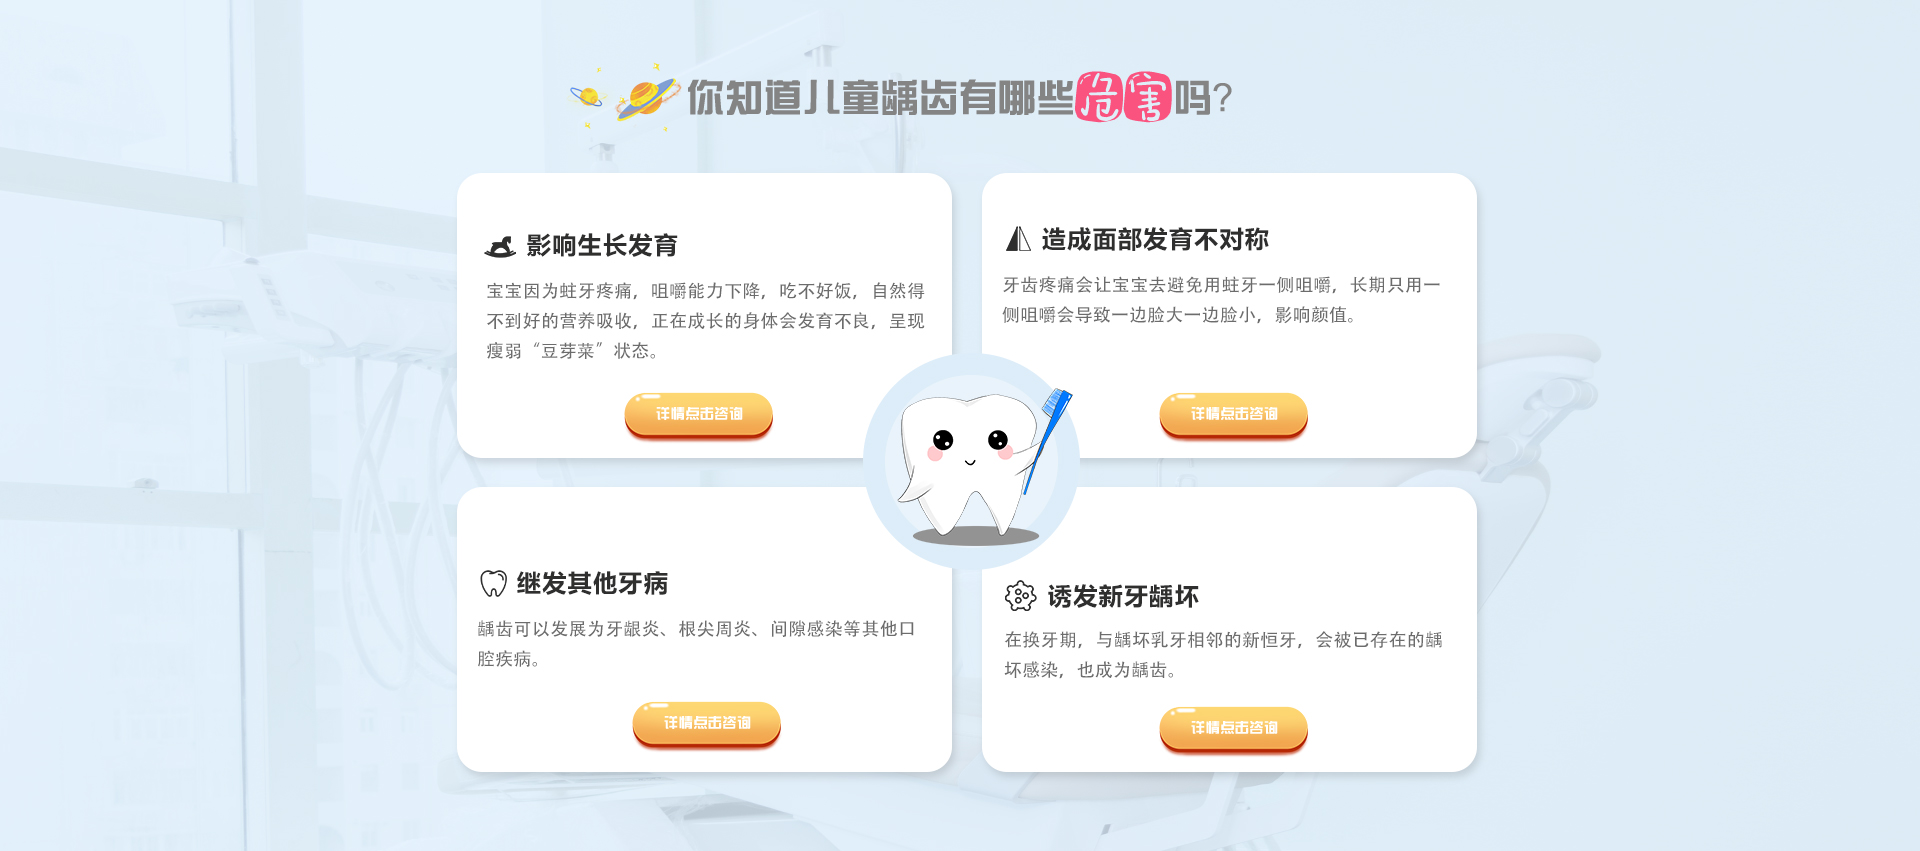Click the triangle icon beside 造成面部发育不对称
Viewport: 1920px width, 851px height.
pos(1018,239)
